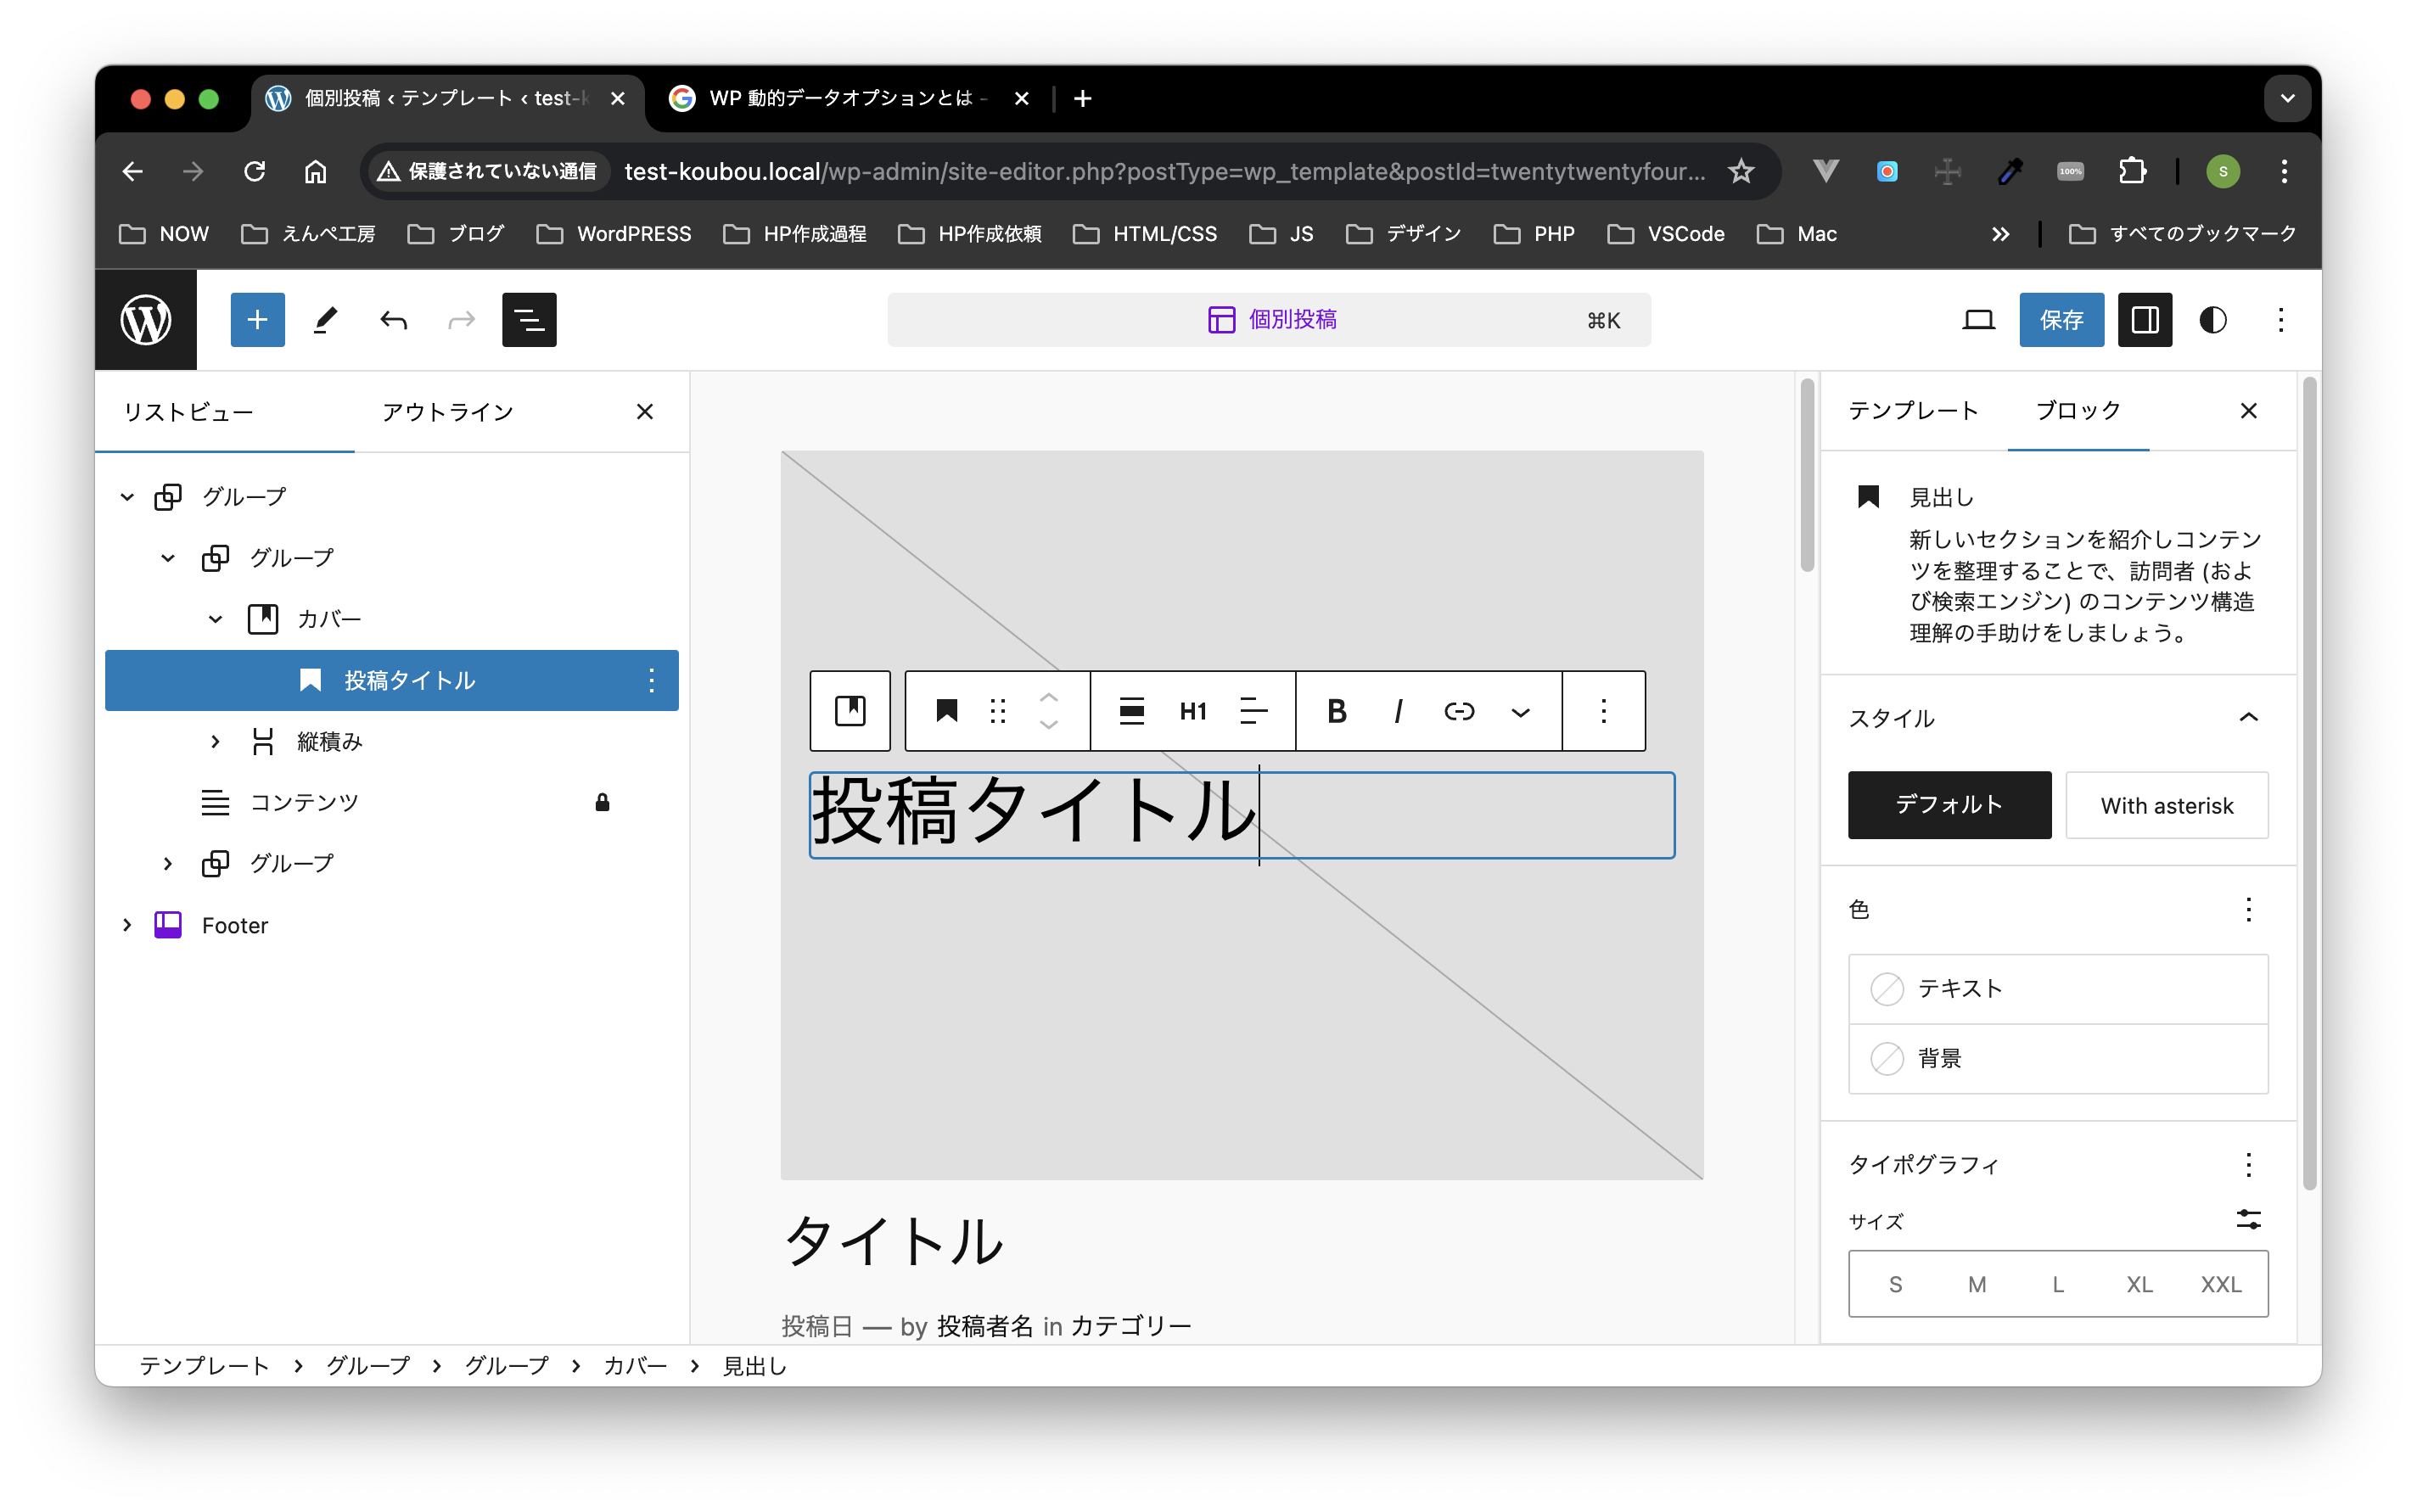Open the Styles half-circle panel
The width and height of the screenshot is (2417, 1512).
[x=2213, y=320]
